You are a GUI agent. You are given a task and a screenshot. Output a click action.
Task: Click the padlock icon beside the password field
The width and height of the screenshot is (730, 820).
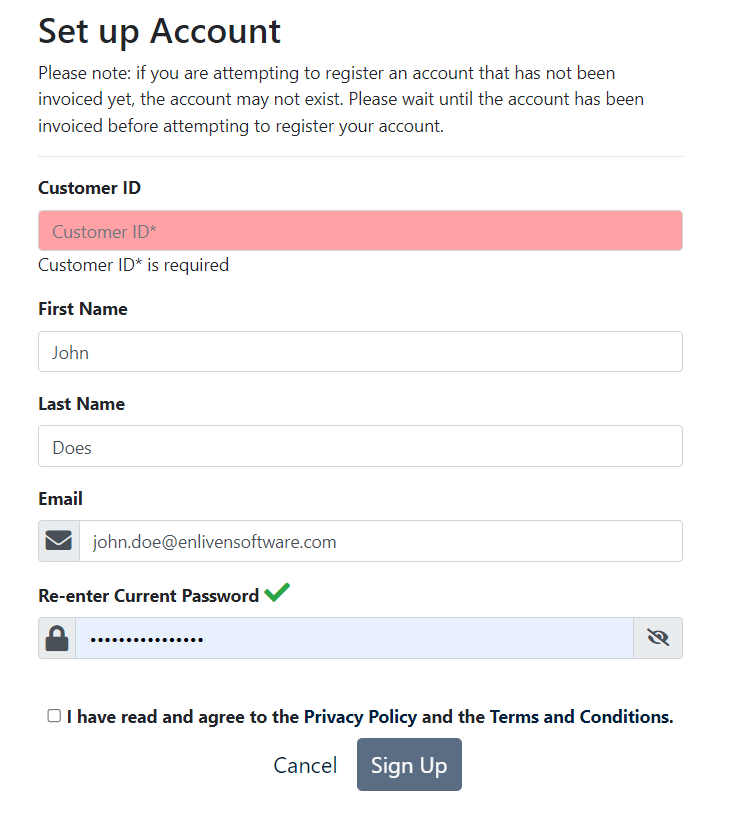[57, 638]
